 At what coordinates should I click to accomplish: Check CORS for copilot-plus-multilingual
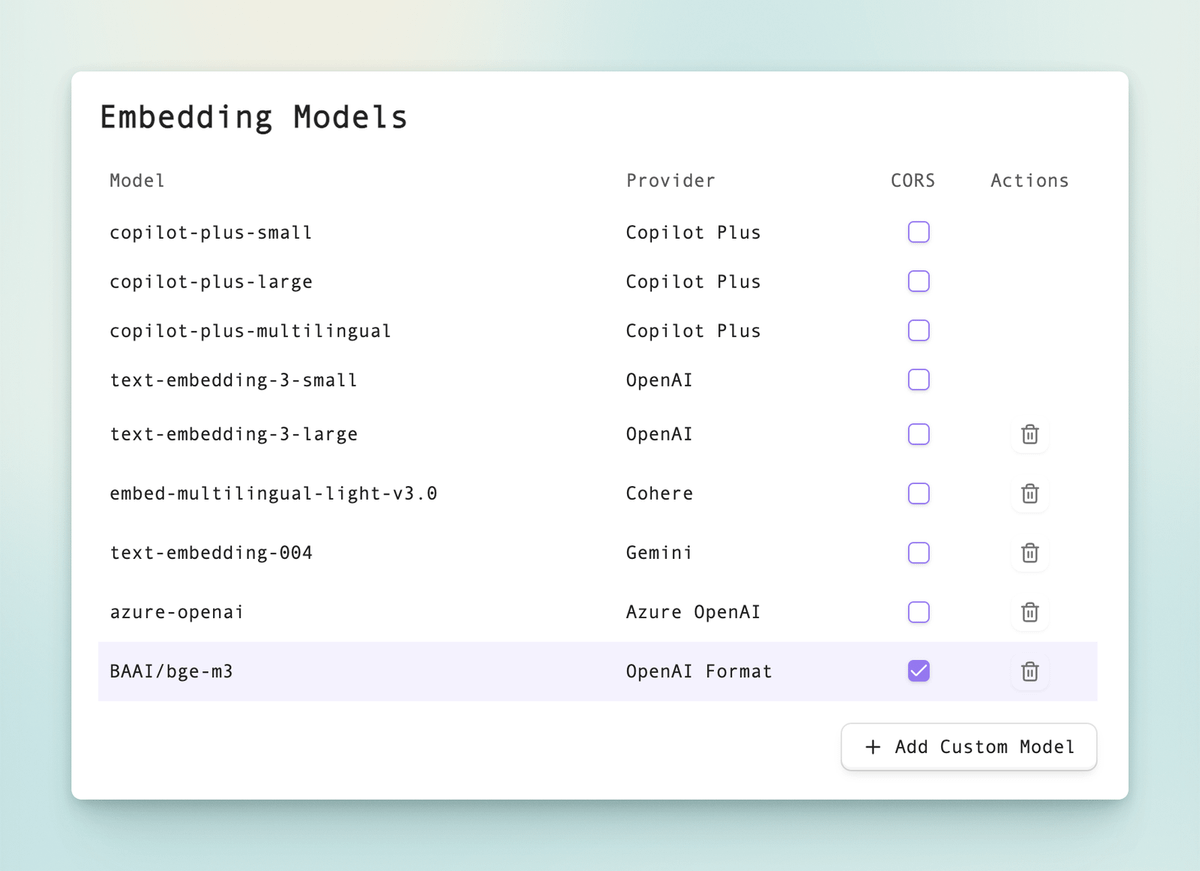click(918, 331)
